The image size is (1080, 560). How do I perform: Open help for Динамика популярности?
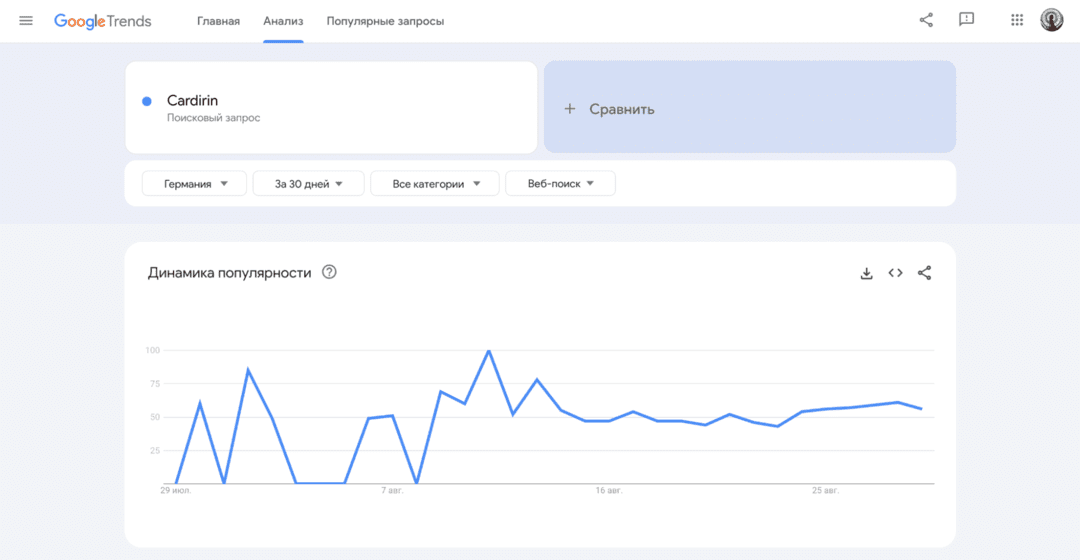click(329, 272)
